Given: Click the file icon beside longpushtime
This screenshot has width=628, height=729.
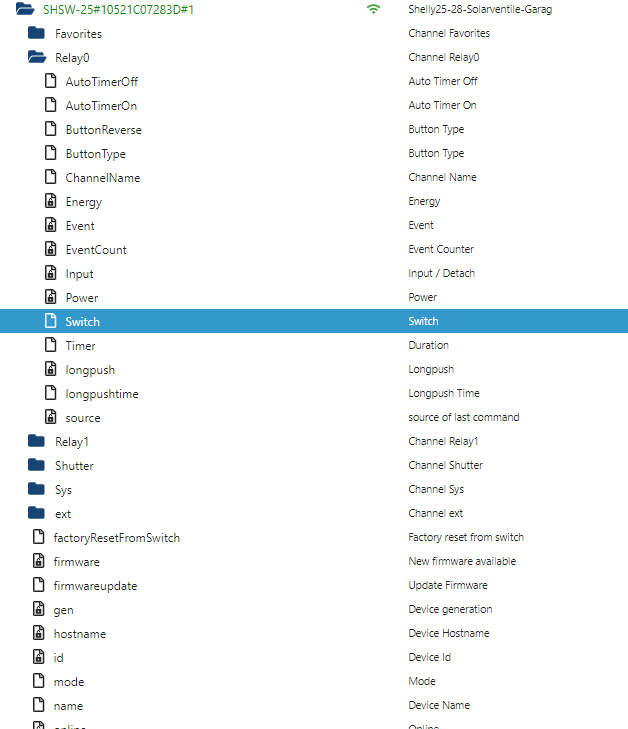Looking at the screenshot, I should 51,393.
